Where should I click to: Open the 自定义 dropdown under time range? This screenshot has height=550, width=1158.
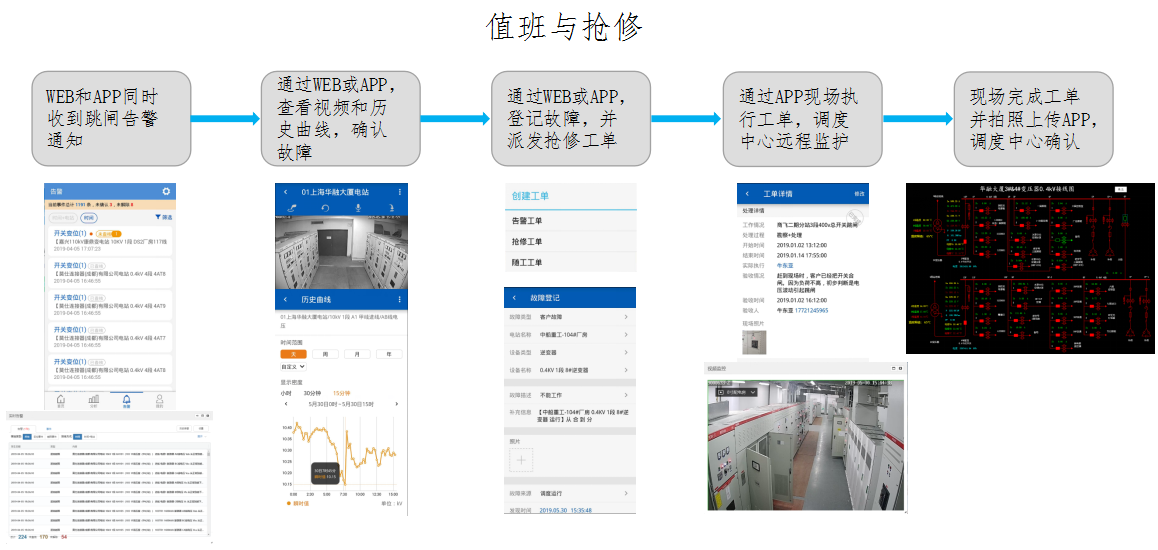pos(290,367)
